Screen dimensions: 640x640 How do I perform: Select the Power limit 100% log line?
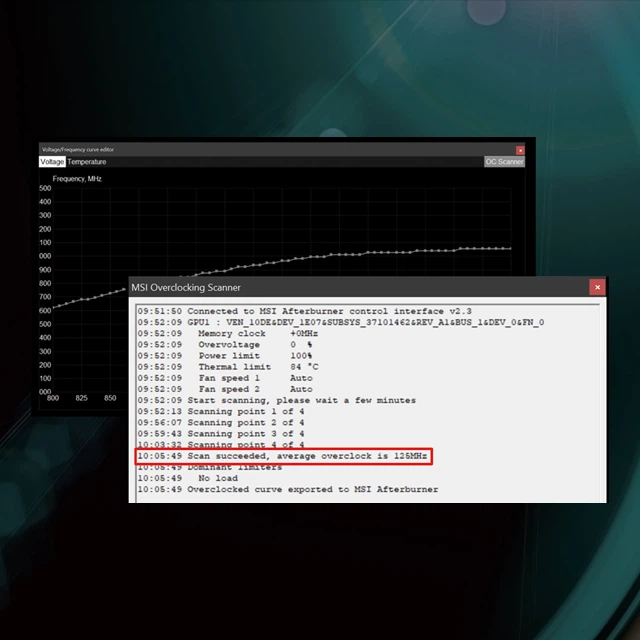(x=225, y=356)
